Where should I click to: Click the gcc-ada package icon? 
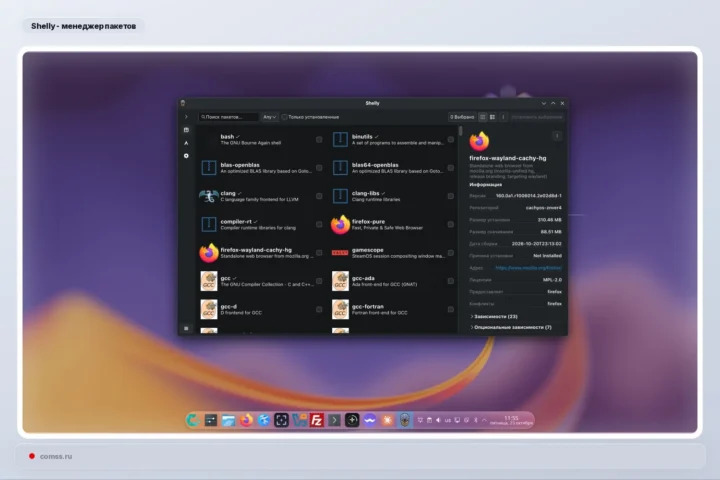point(340,281)
